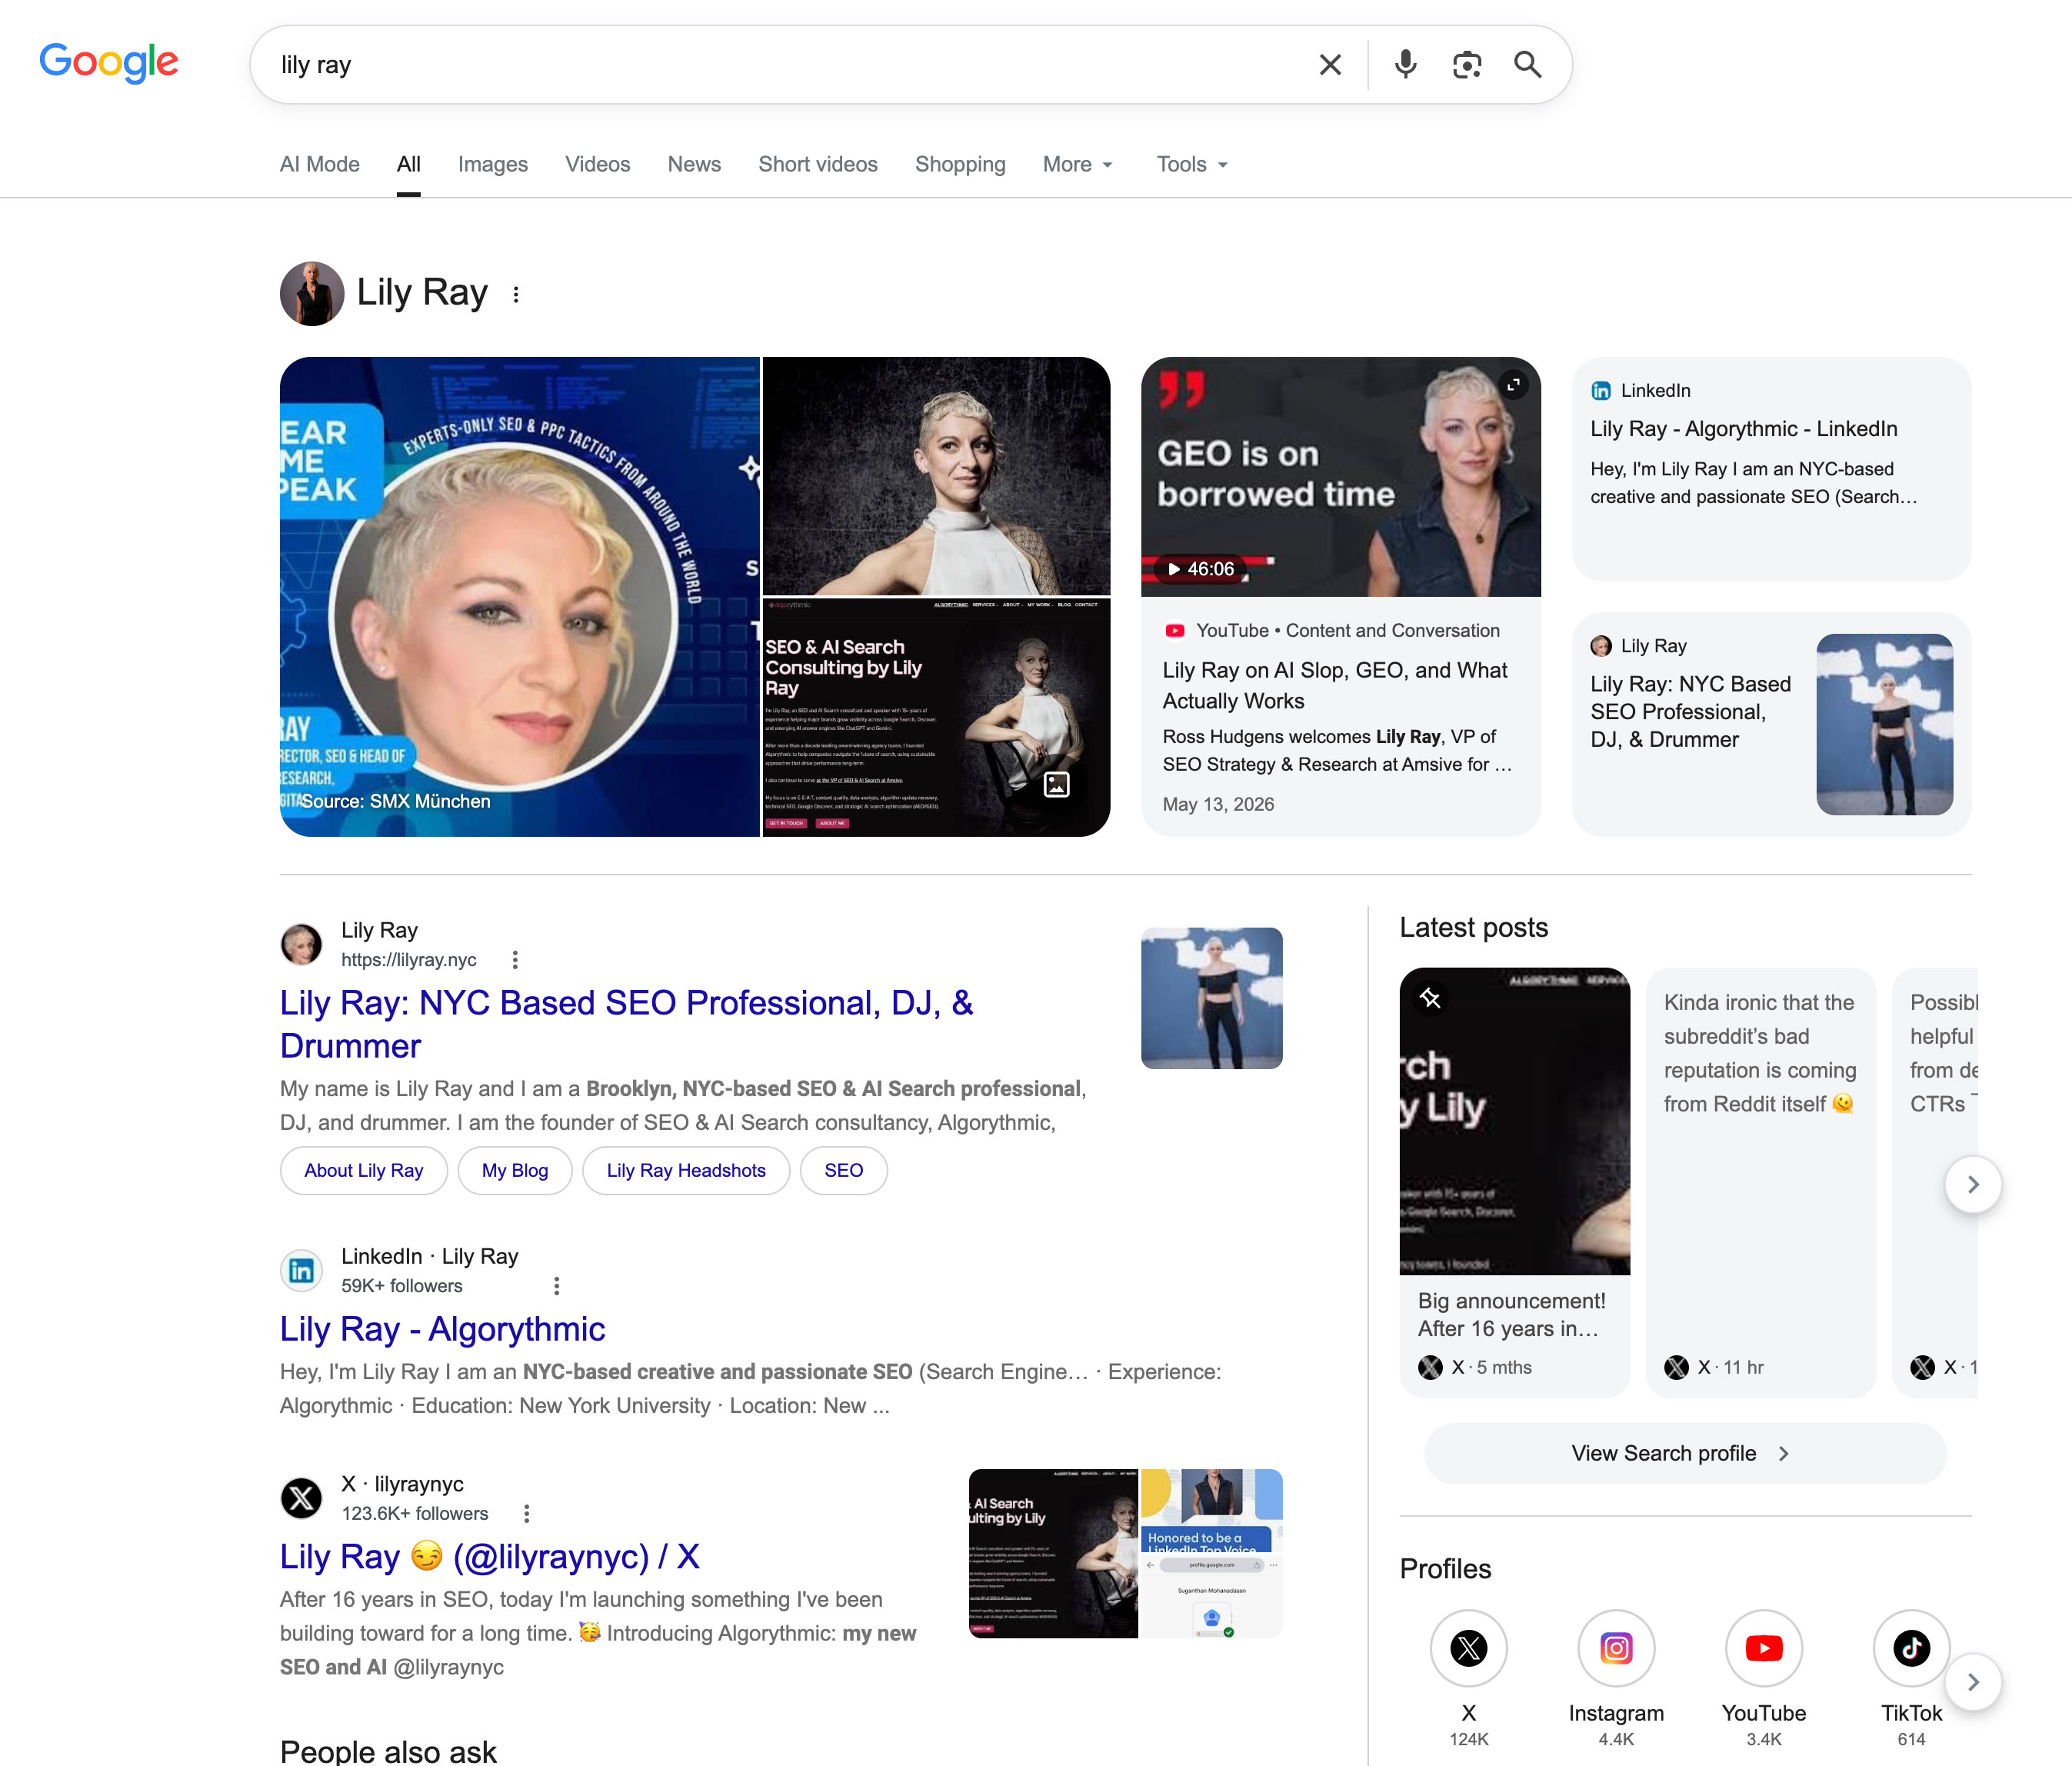Click the Google logo
The height and width of the screenshot is (1766, 2072).
[x=108, y=63]
